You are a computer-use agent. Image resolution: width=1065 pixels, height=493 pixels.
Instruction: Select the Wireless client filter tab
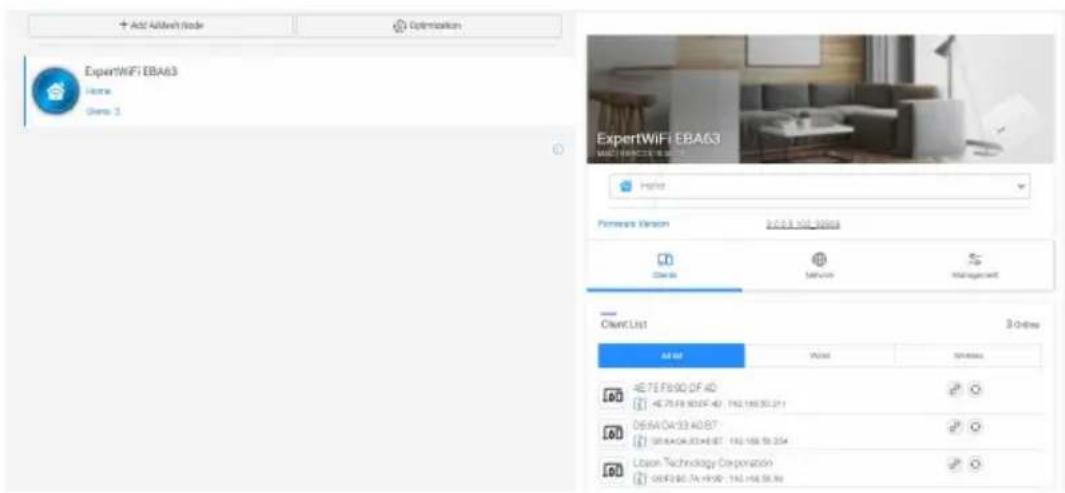point(969,356)
